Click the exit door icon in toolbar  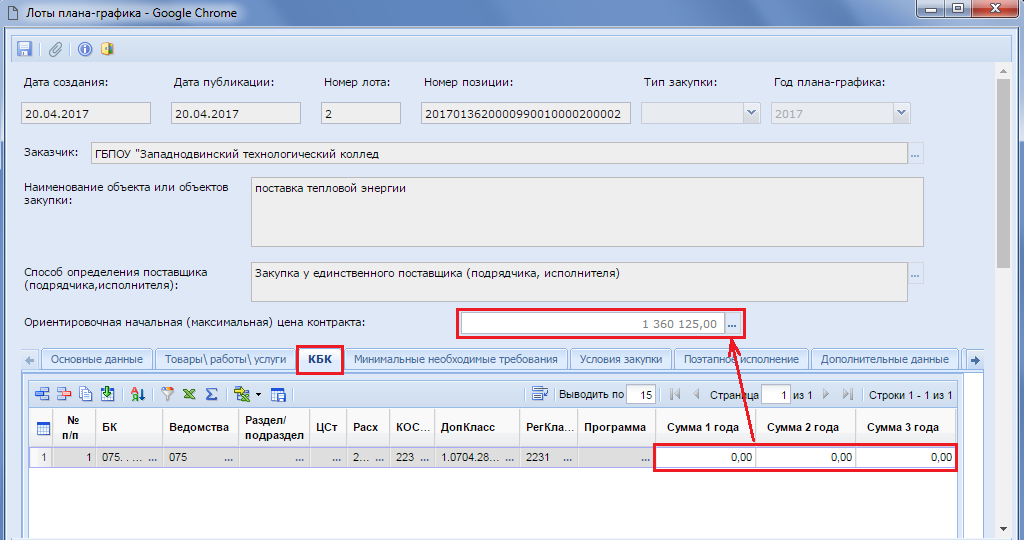(x=107, y=49)
